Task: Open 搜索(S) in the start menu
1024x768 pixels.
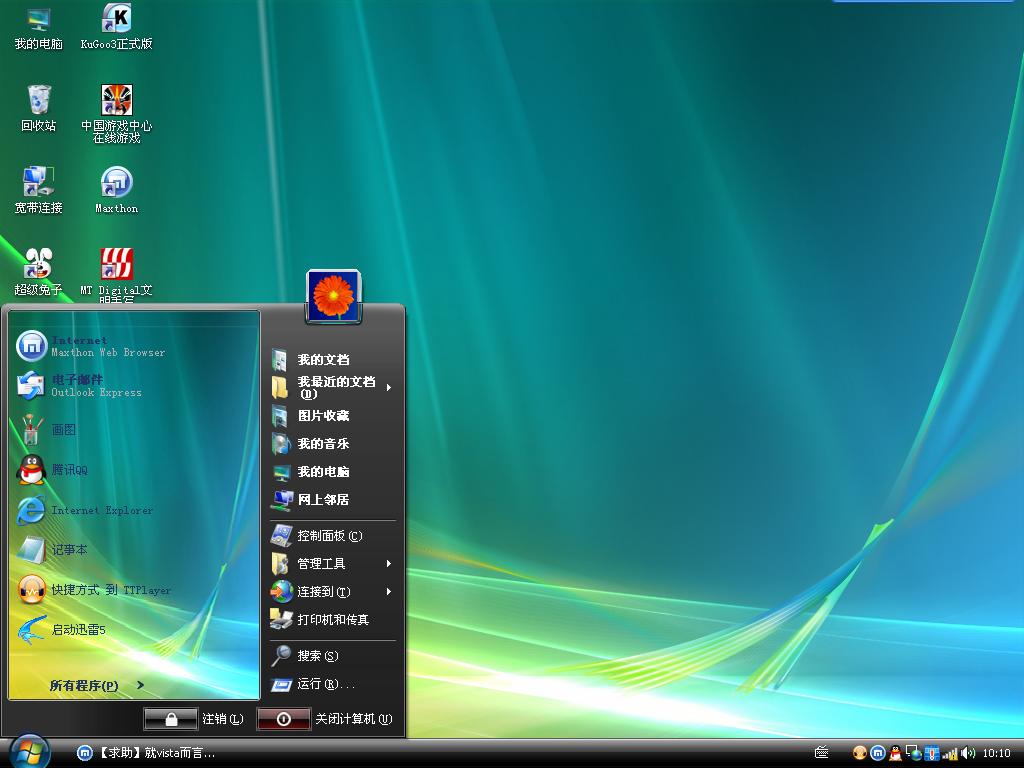Action: 332,656
